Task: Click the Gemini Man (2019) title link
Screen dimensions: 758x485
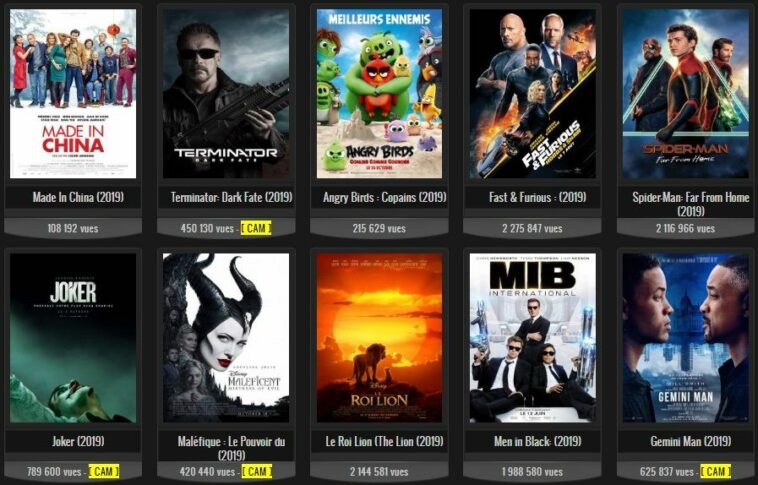Action: (690, 441)
